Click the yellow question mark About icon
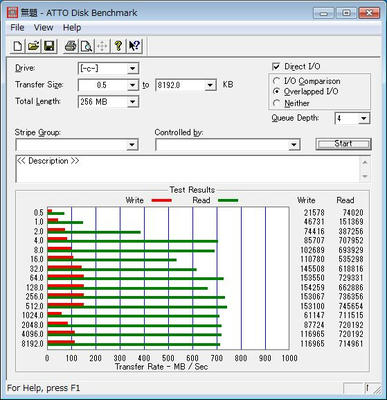 pyautogui.click(x=118, y=46)
